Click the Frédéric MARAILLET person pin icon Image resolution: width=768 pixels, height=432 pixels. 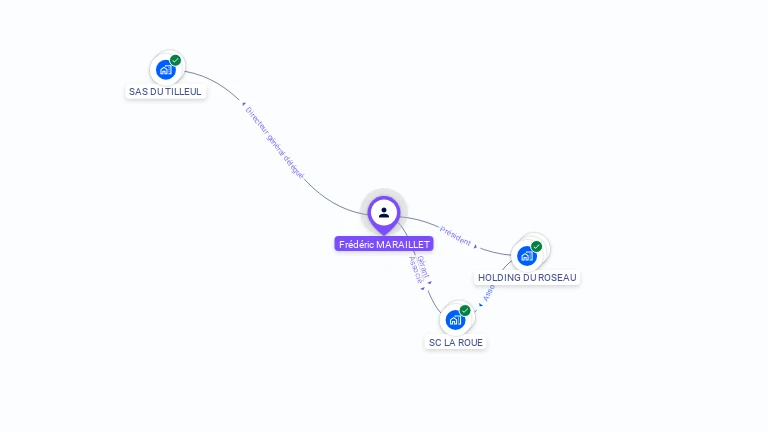pos(384,214)
